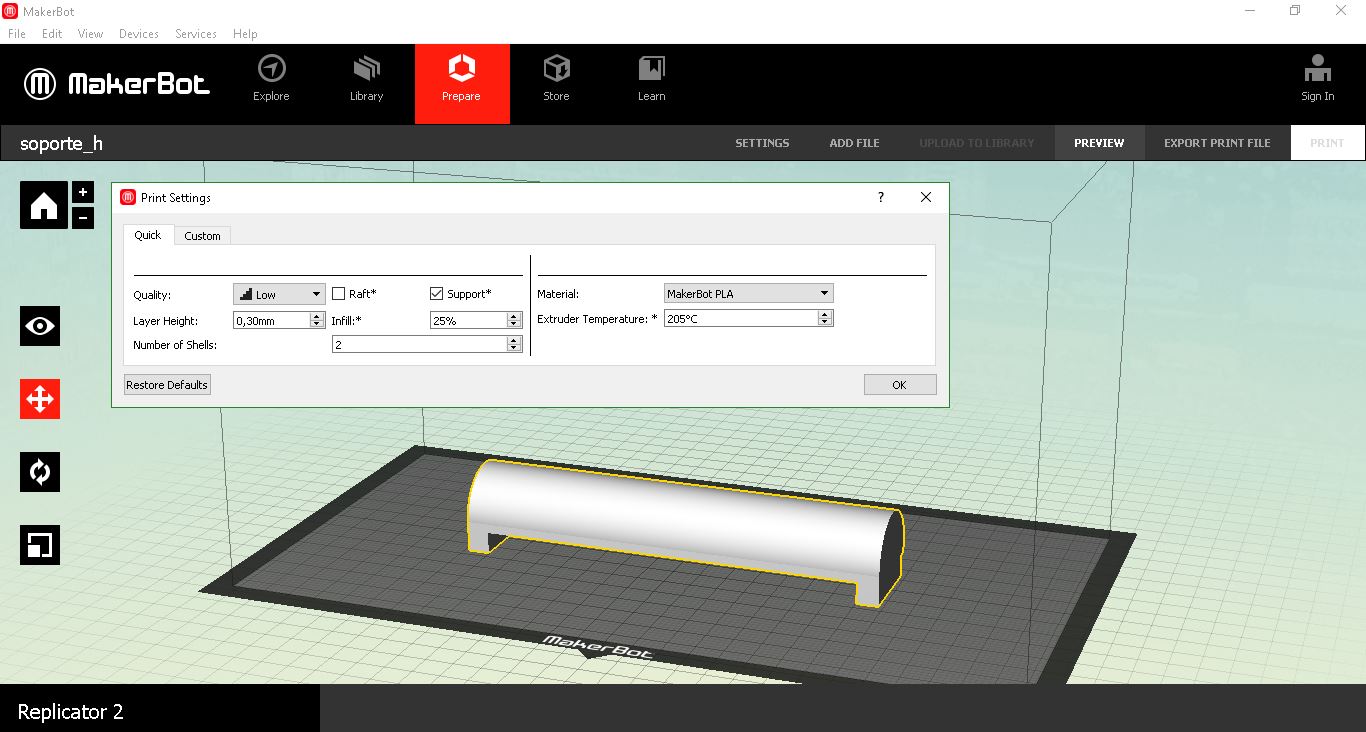Decrease Number of Shells with down arrow
1366x732 pixels.
[515, 348]
